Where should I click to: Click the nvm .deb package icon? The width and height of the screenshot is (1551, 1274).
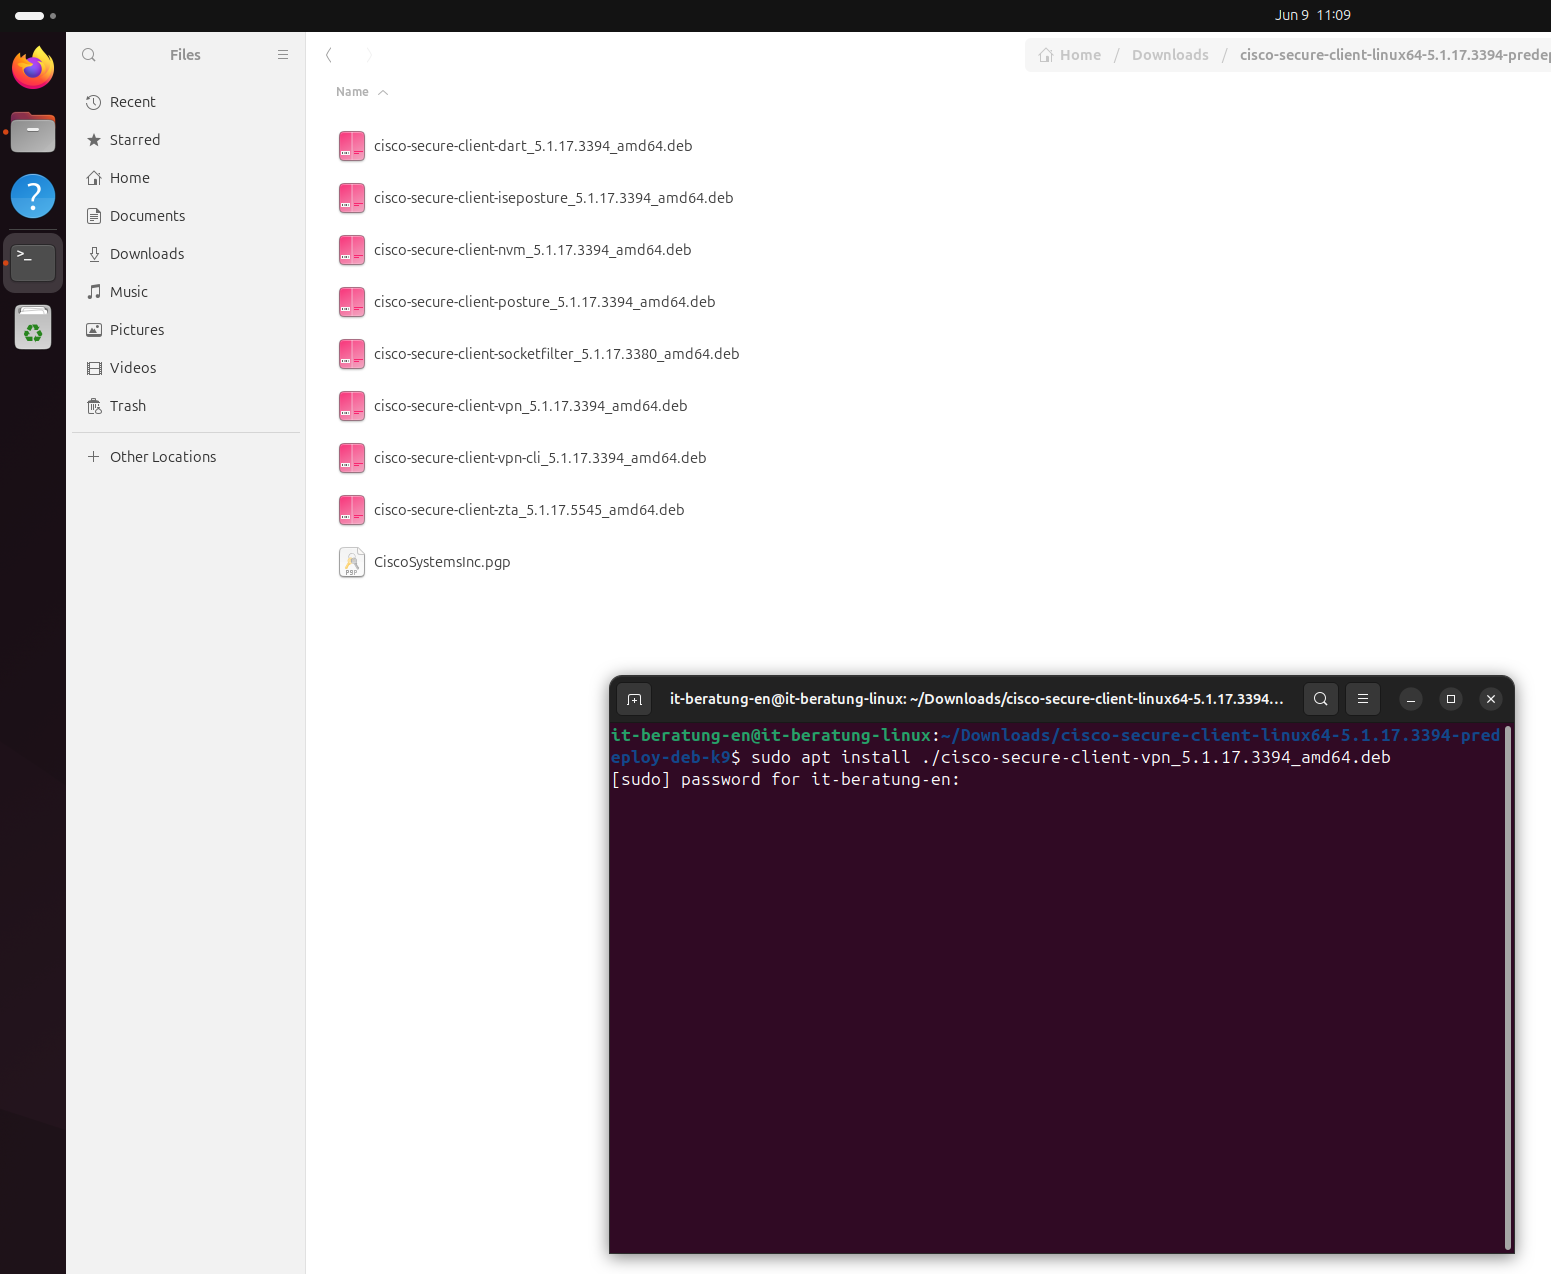(x=352, y=250)
